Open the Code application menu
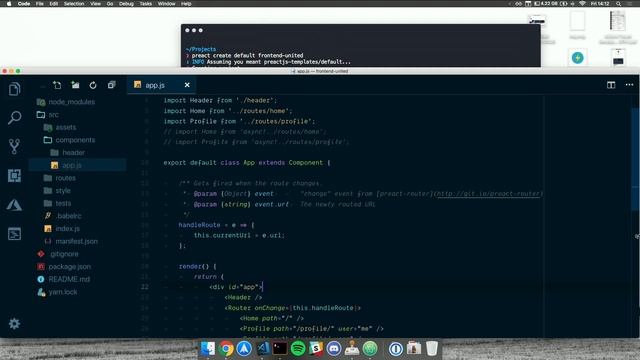640x360 pixels. coord(24,4)
